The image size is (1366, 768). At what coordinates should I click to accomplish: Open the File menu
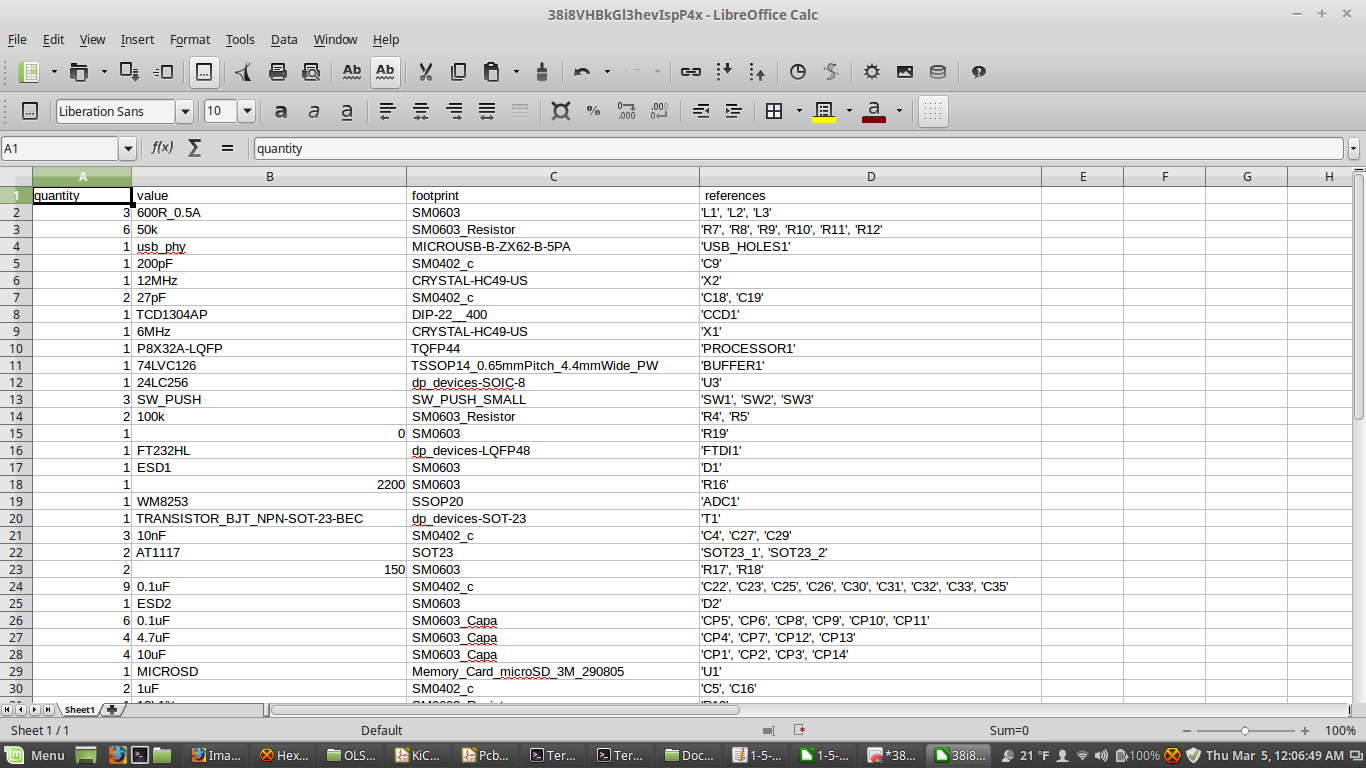pyautogui.click(x=17, y=40)
